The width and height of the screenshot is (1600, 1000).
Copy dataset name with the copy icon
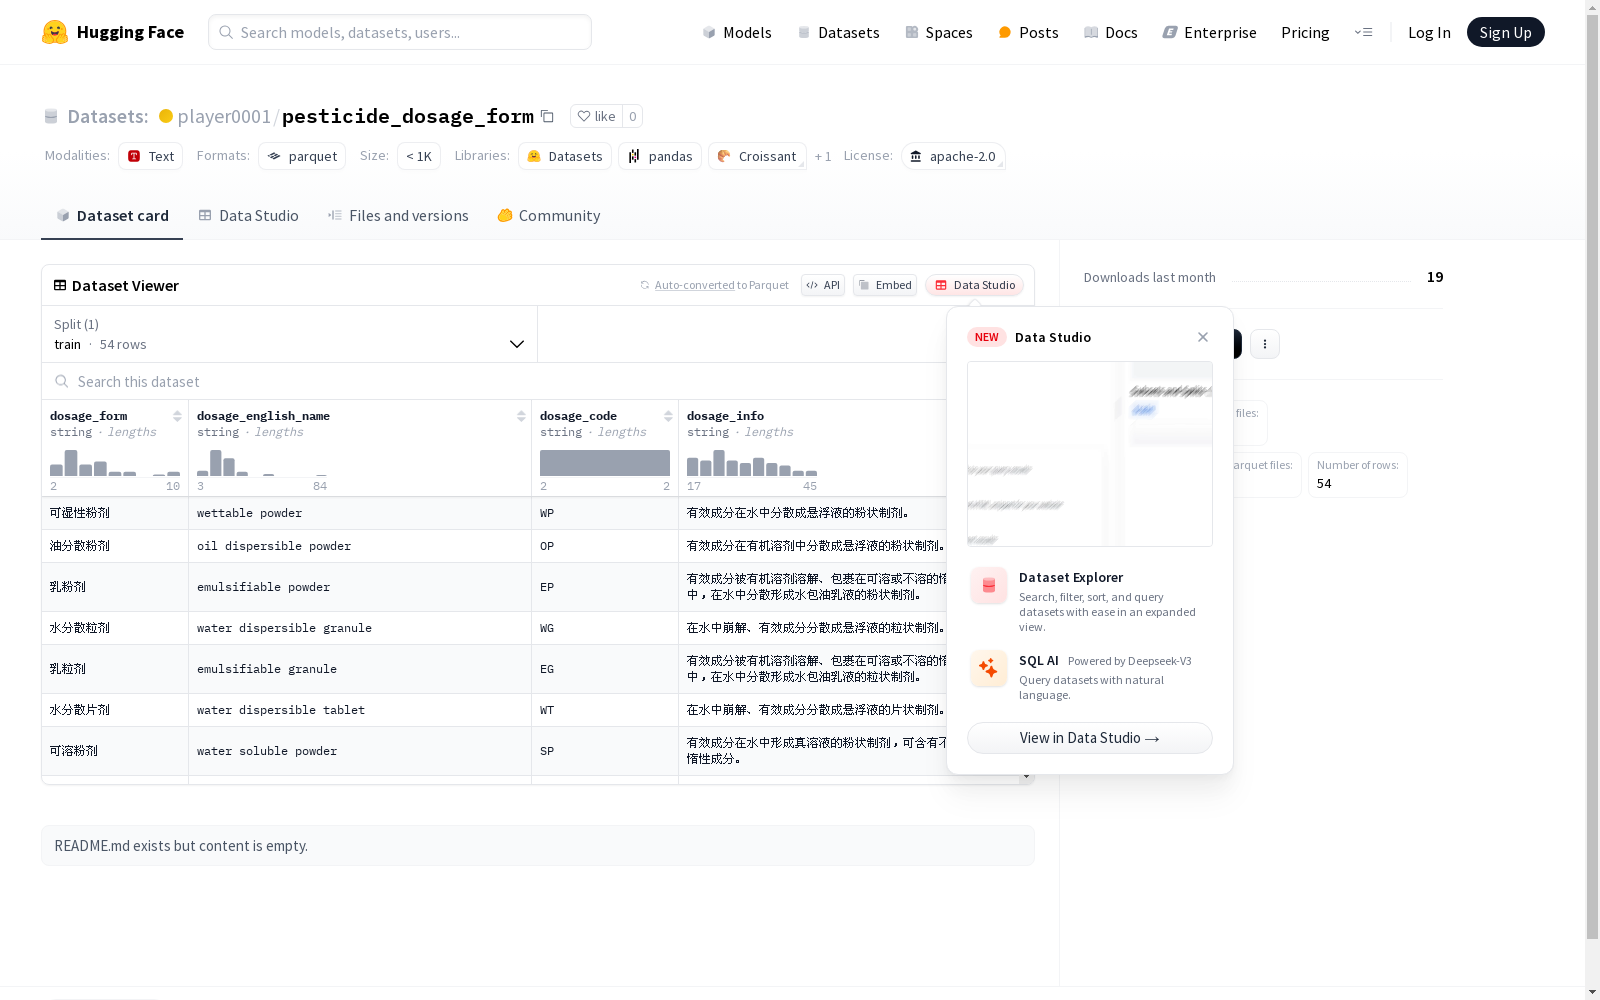tap(547, 116)
